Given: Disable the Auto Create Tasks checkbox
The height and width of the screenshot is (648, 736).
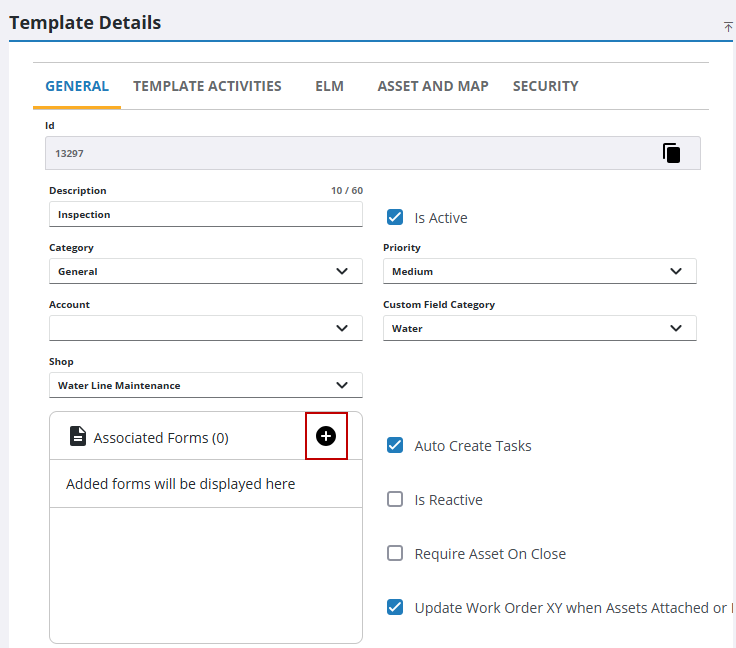Looking at the screenshot, I should point(395,445).
